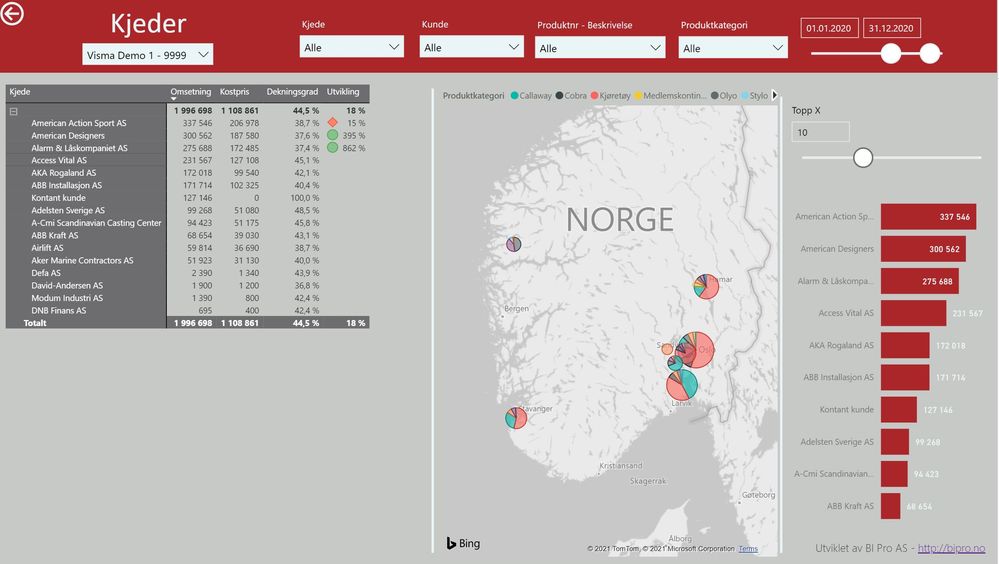Open the Produktnr - Beskrivelse dropdown

click(600, 47)
